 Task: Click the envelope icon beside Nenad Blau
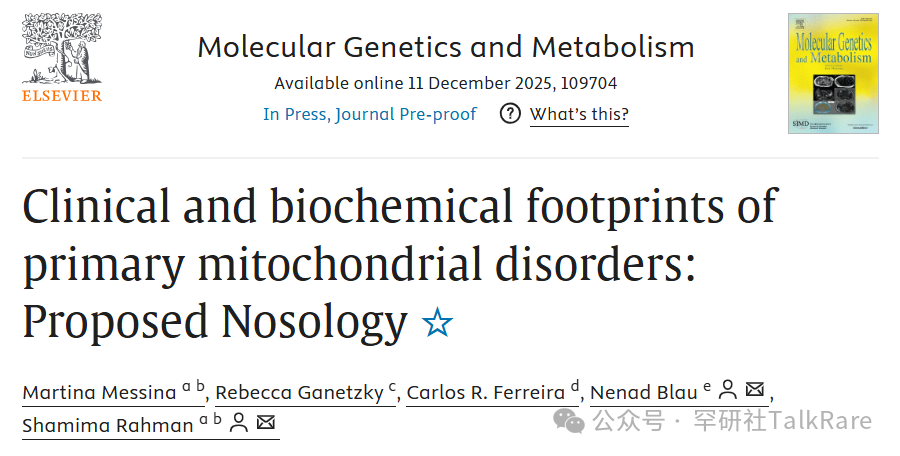756,390
